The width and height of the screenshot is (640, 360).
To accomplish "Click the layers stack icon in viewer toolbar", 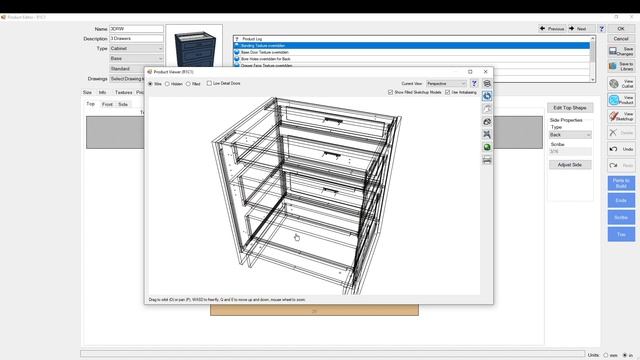I will 487,83.
